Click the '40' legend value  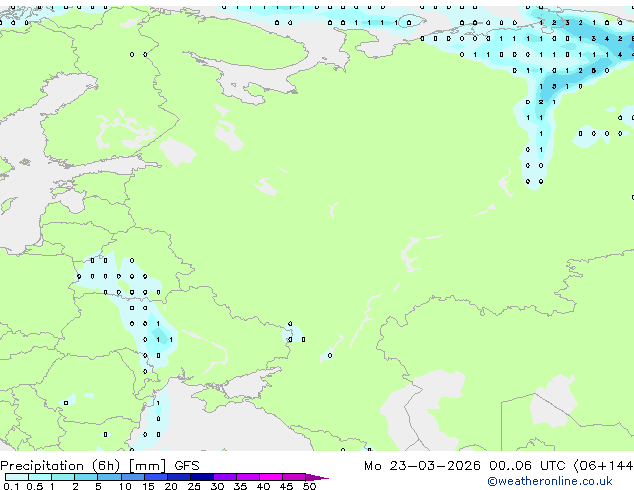(x=263, y=486)
